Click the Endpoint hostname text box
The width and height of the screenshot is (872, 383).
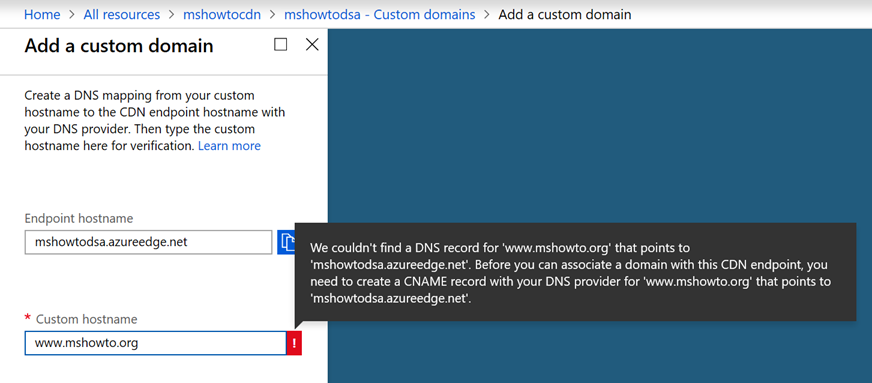tap(148, 242)
